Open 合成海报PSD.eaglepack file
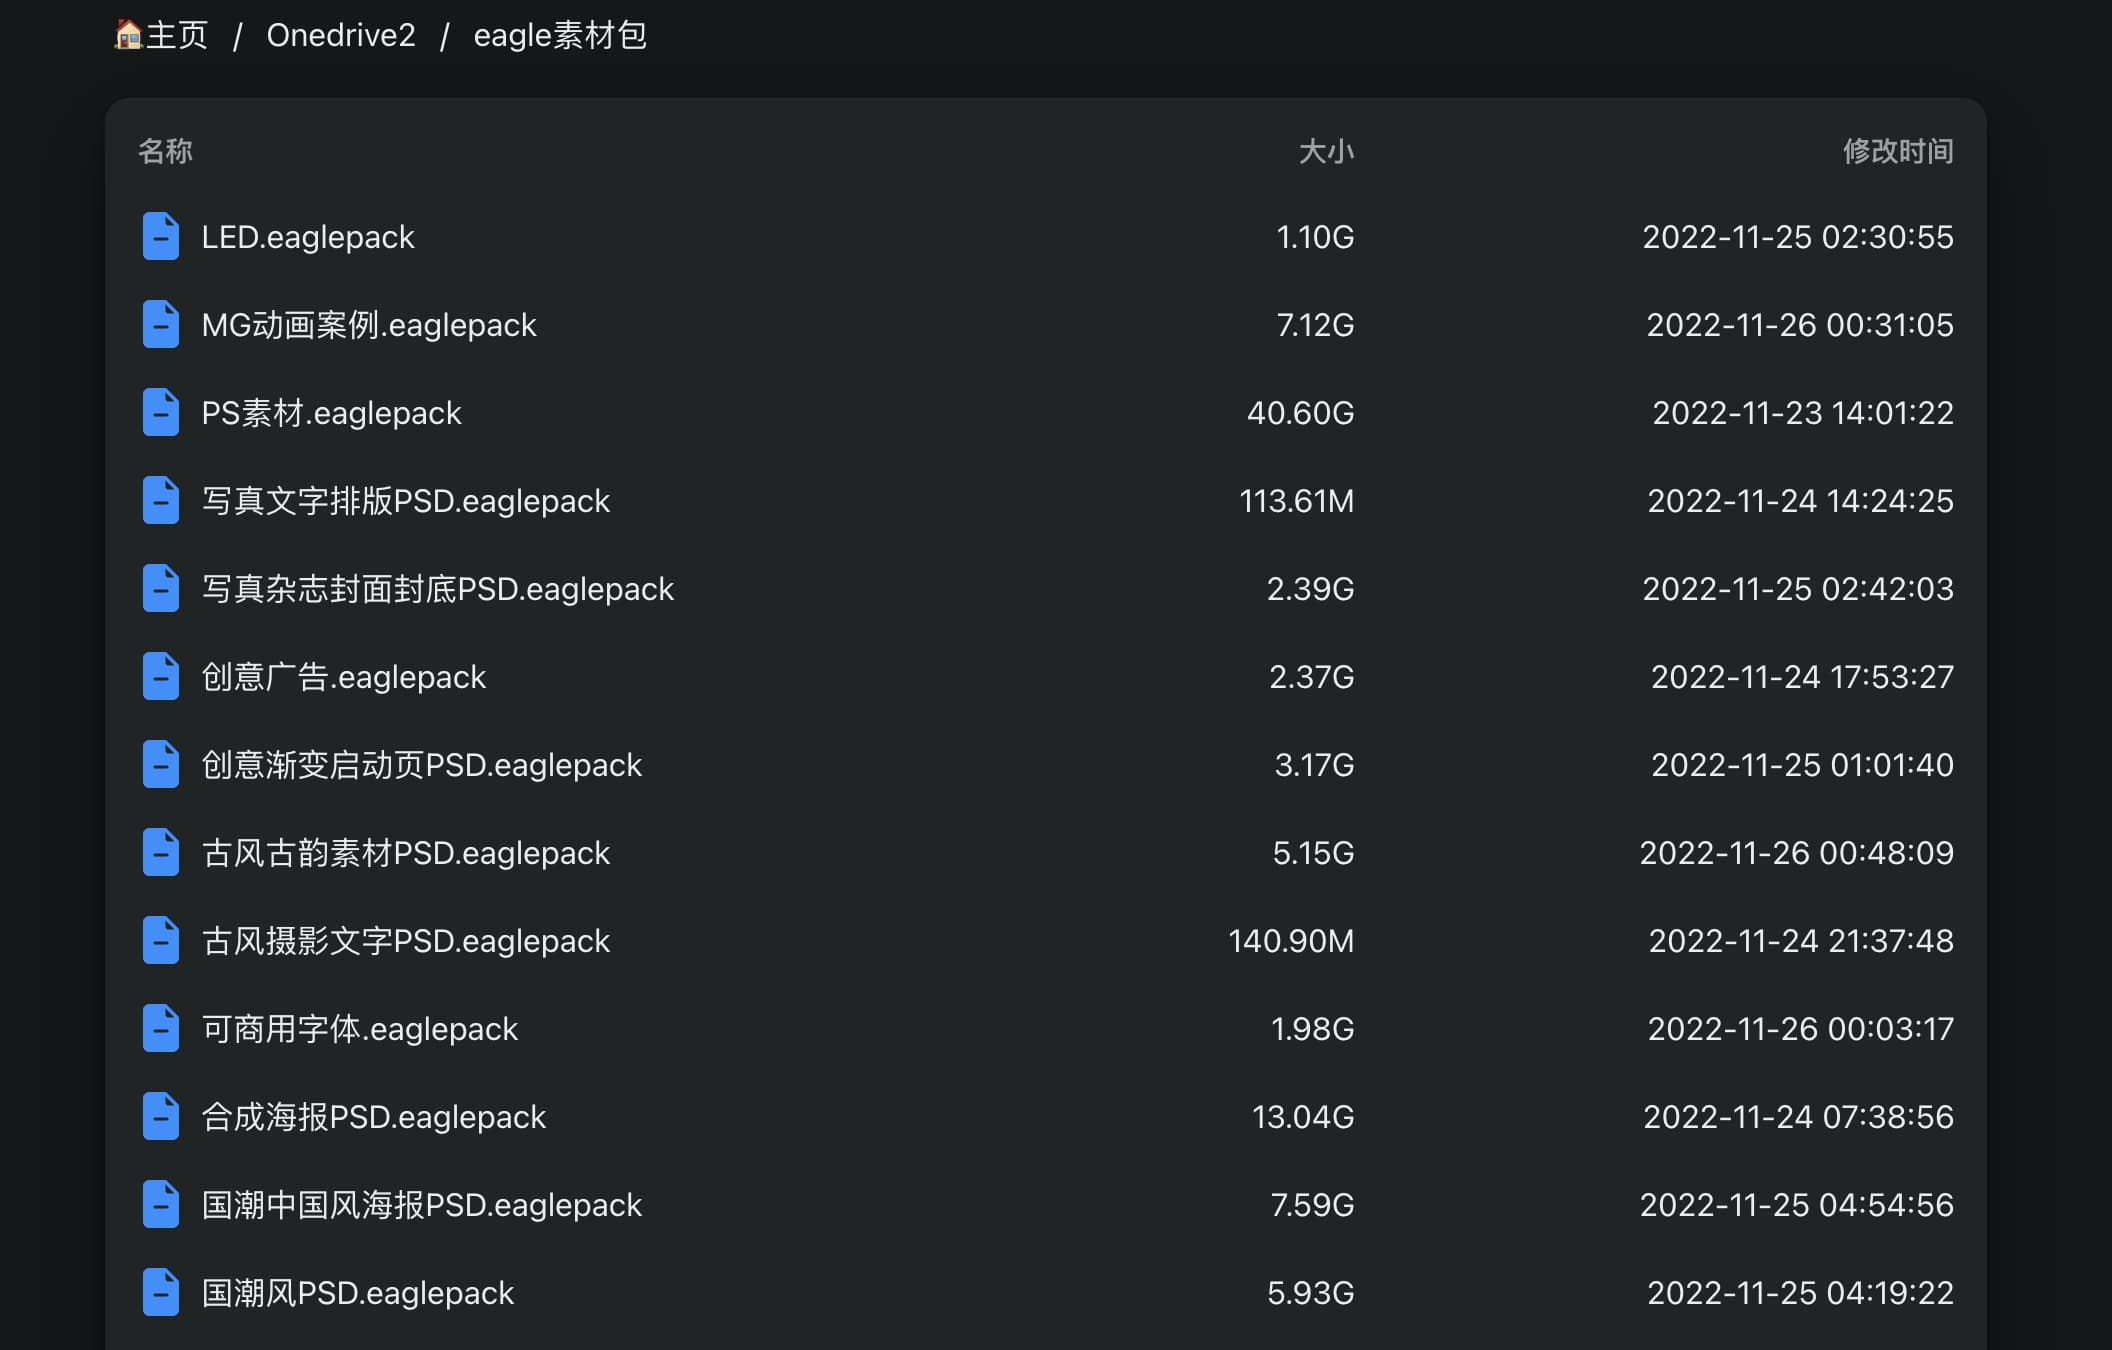 click(x=373, y=1117)
